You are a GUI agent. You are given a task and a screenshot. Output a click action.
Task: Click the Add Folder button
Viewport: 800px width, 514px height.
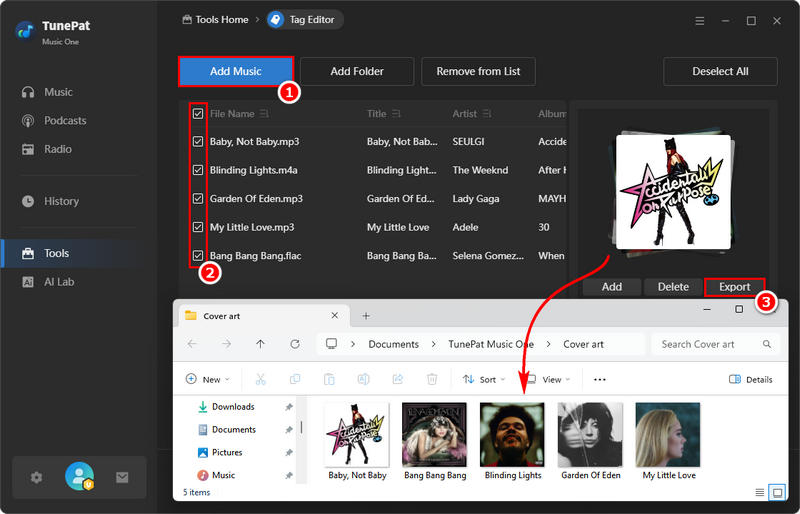tap(357, 71)
